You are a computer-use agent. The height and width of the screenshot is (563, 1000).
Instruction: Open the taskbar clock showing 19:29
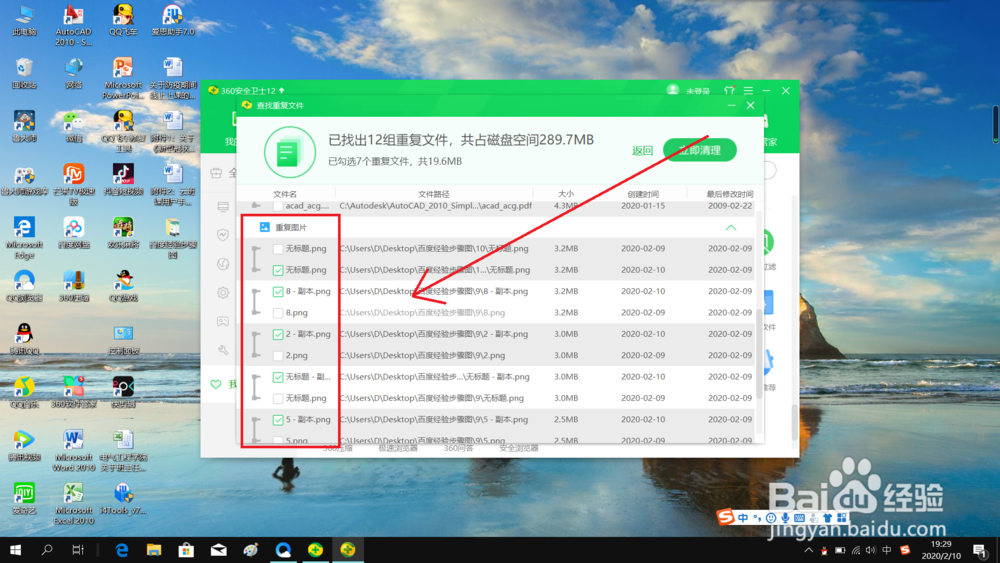pyautogui.click(x=941, y=550)
